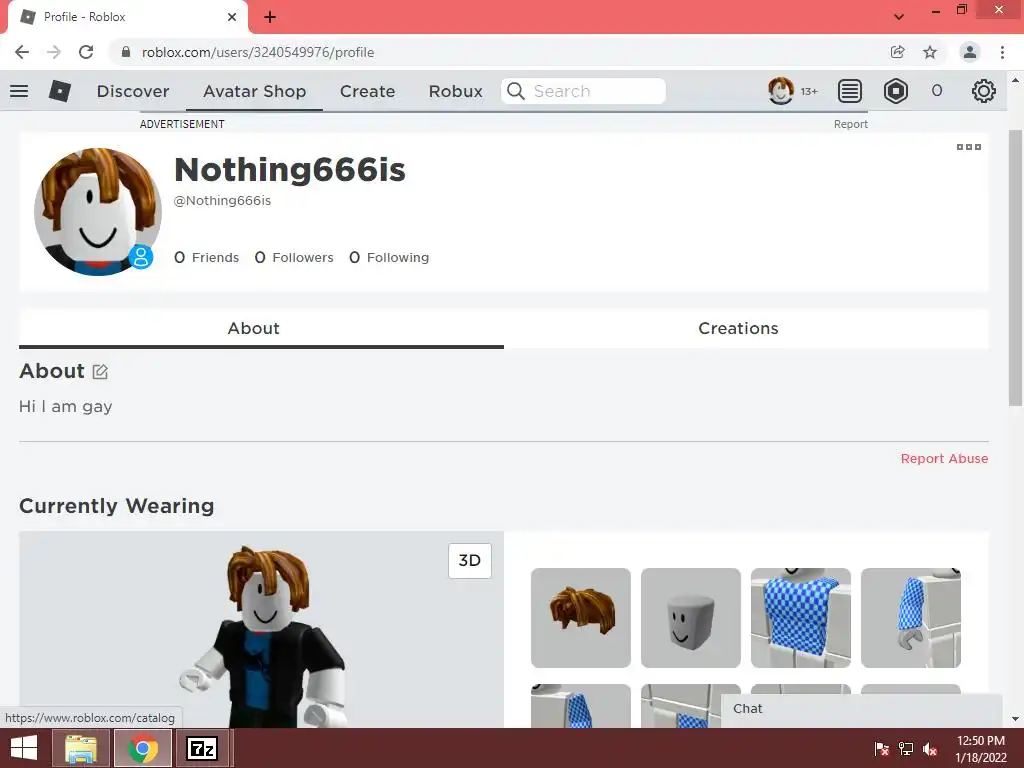Report the advertisement

click(x=850, y=124)
